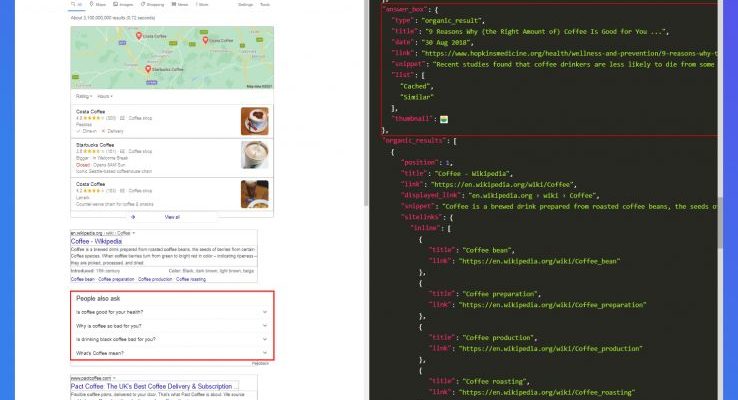Viewport: 738px width, 400px height.
Task: Open the Rating filter dropdown
Action: tap(83, 96)
